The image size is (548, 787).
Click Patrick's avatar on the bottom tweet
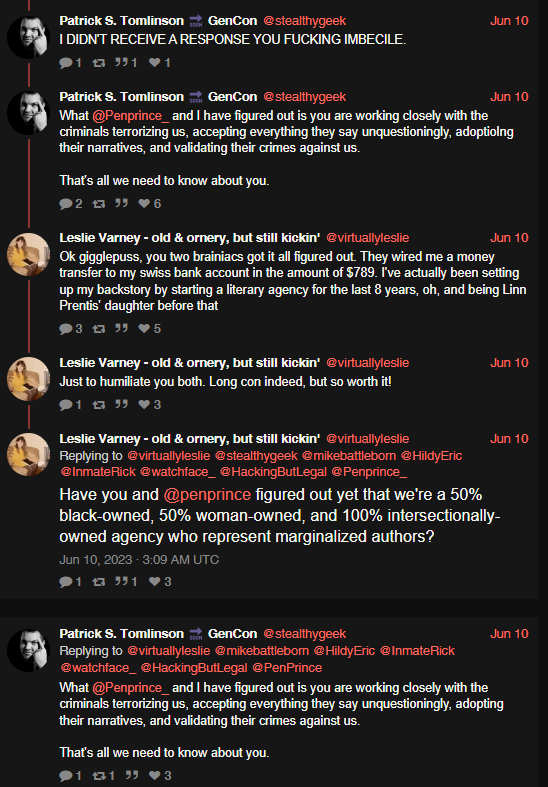coord(28,650)
